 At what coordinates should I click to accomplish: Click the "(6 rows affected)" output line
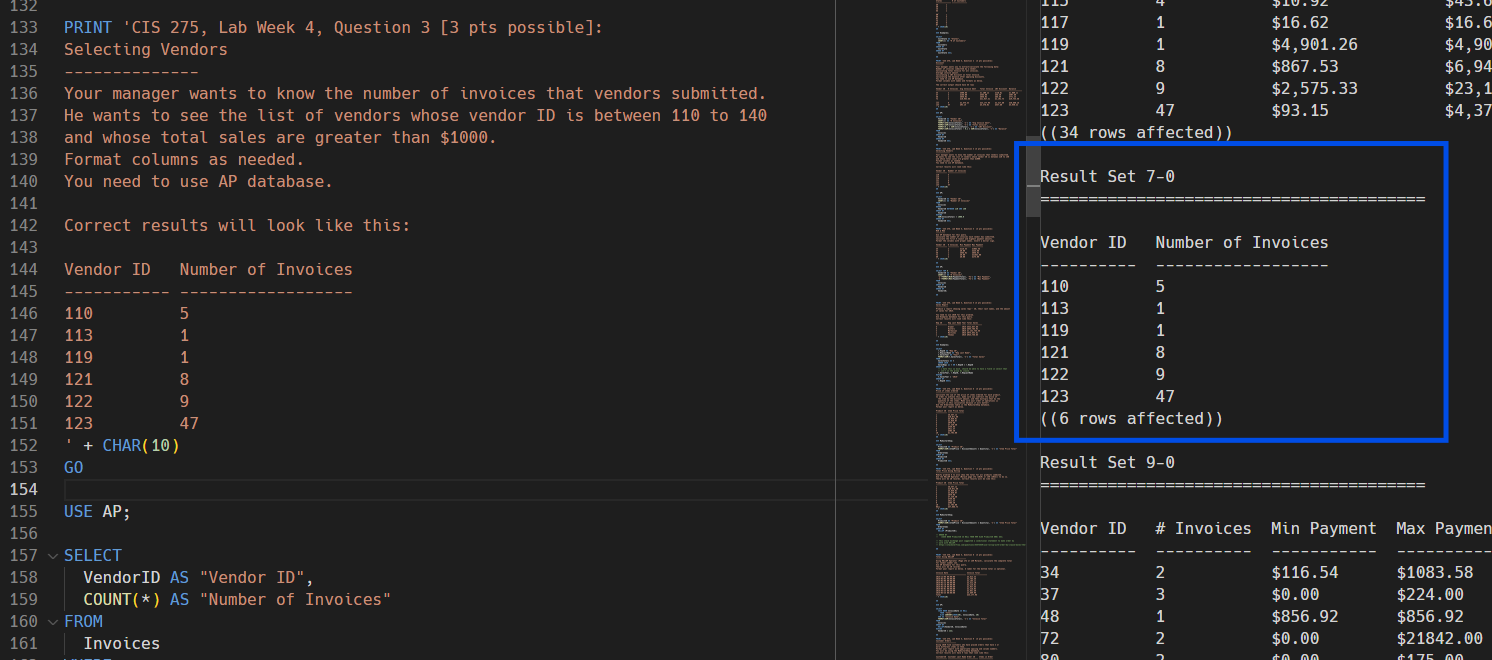tap(1131, 418)
